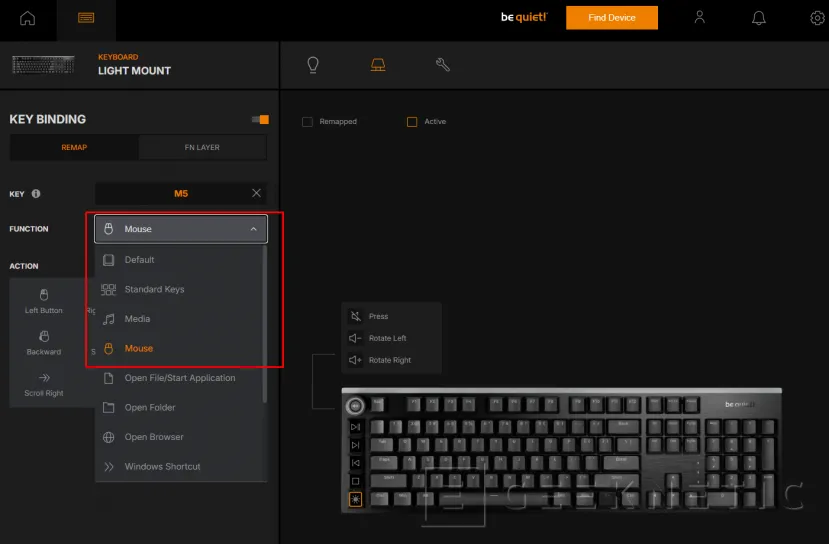Select Standard Keys from the function list
Screen dimensions: 829x544
(154, 289)
